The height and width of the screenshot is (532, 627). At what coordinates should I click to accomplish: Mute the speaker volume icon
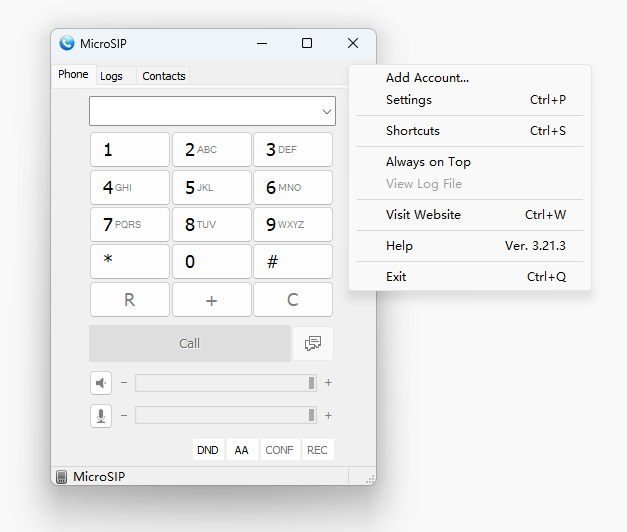(x=101, y=382)
